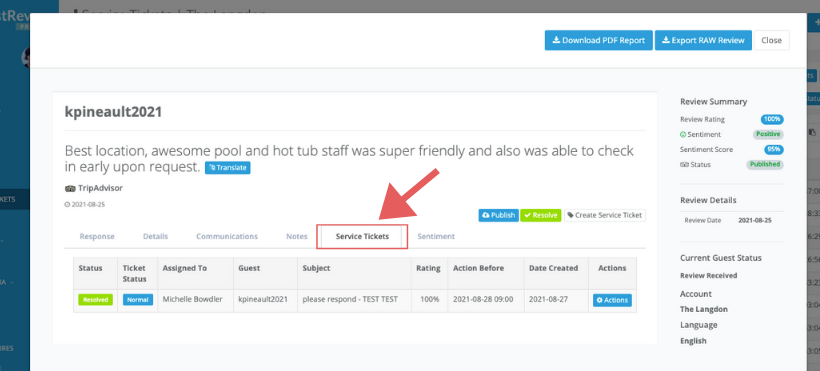Open the Actions dropdown for the ticket

612,300
